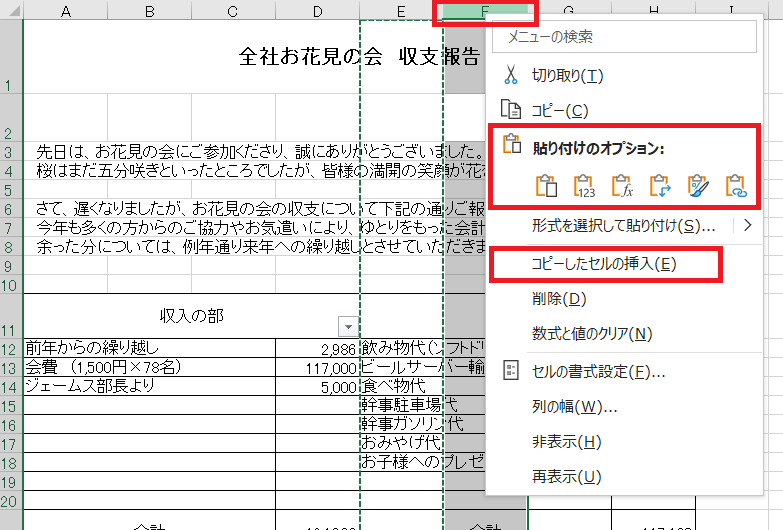Click 削除 (Delete) in the context menu

(x=559, y=299)
